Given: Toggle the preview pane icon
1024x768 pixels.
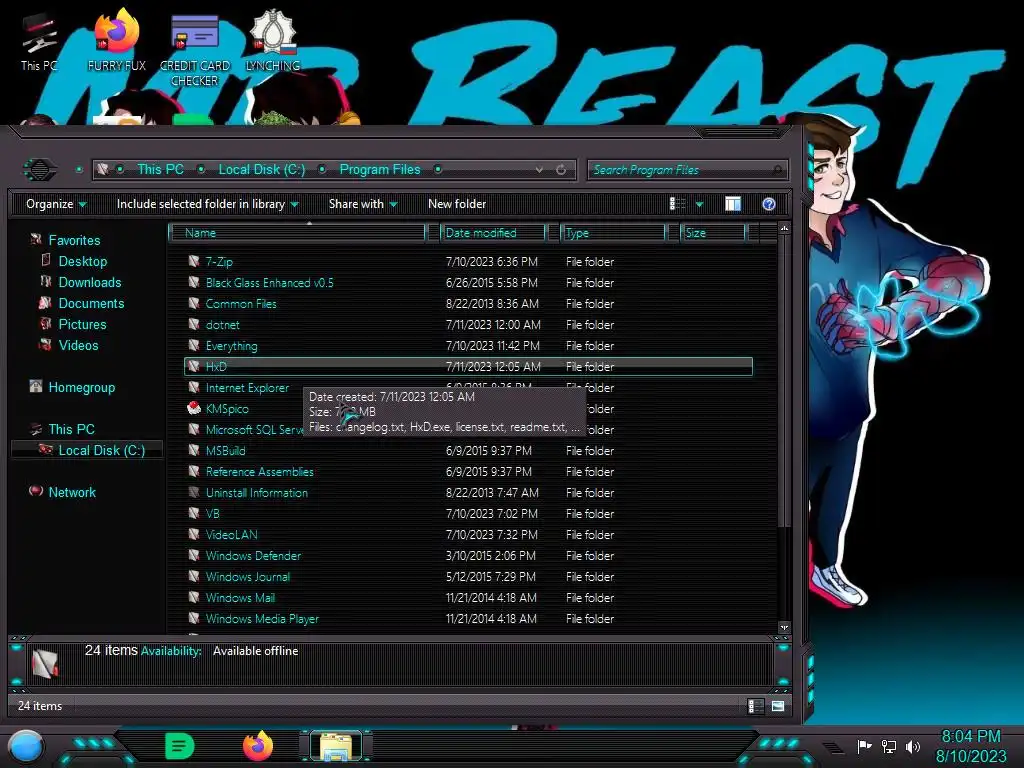Looking at the screenshot, I should click(x=733, y=204).
